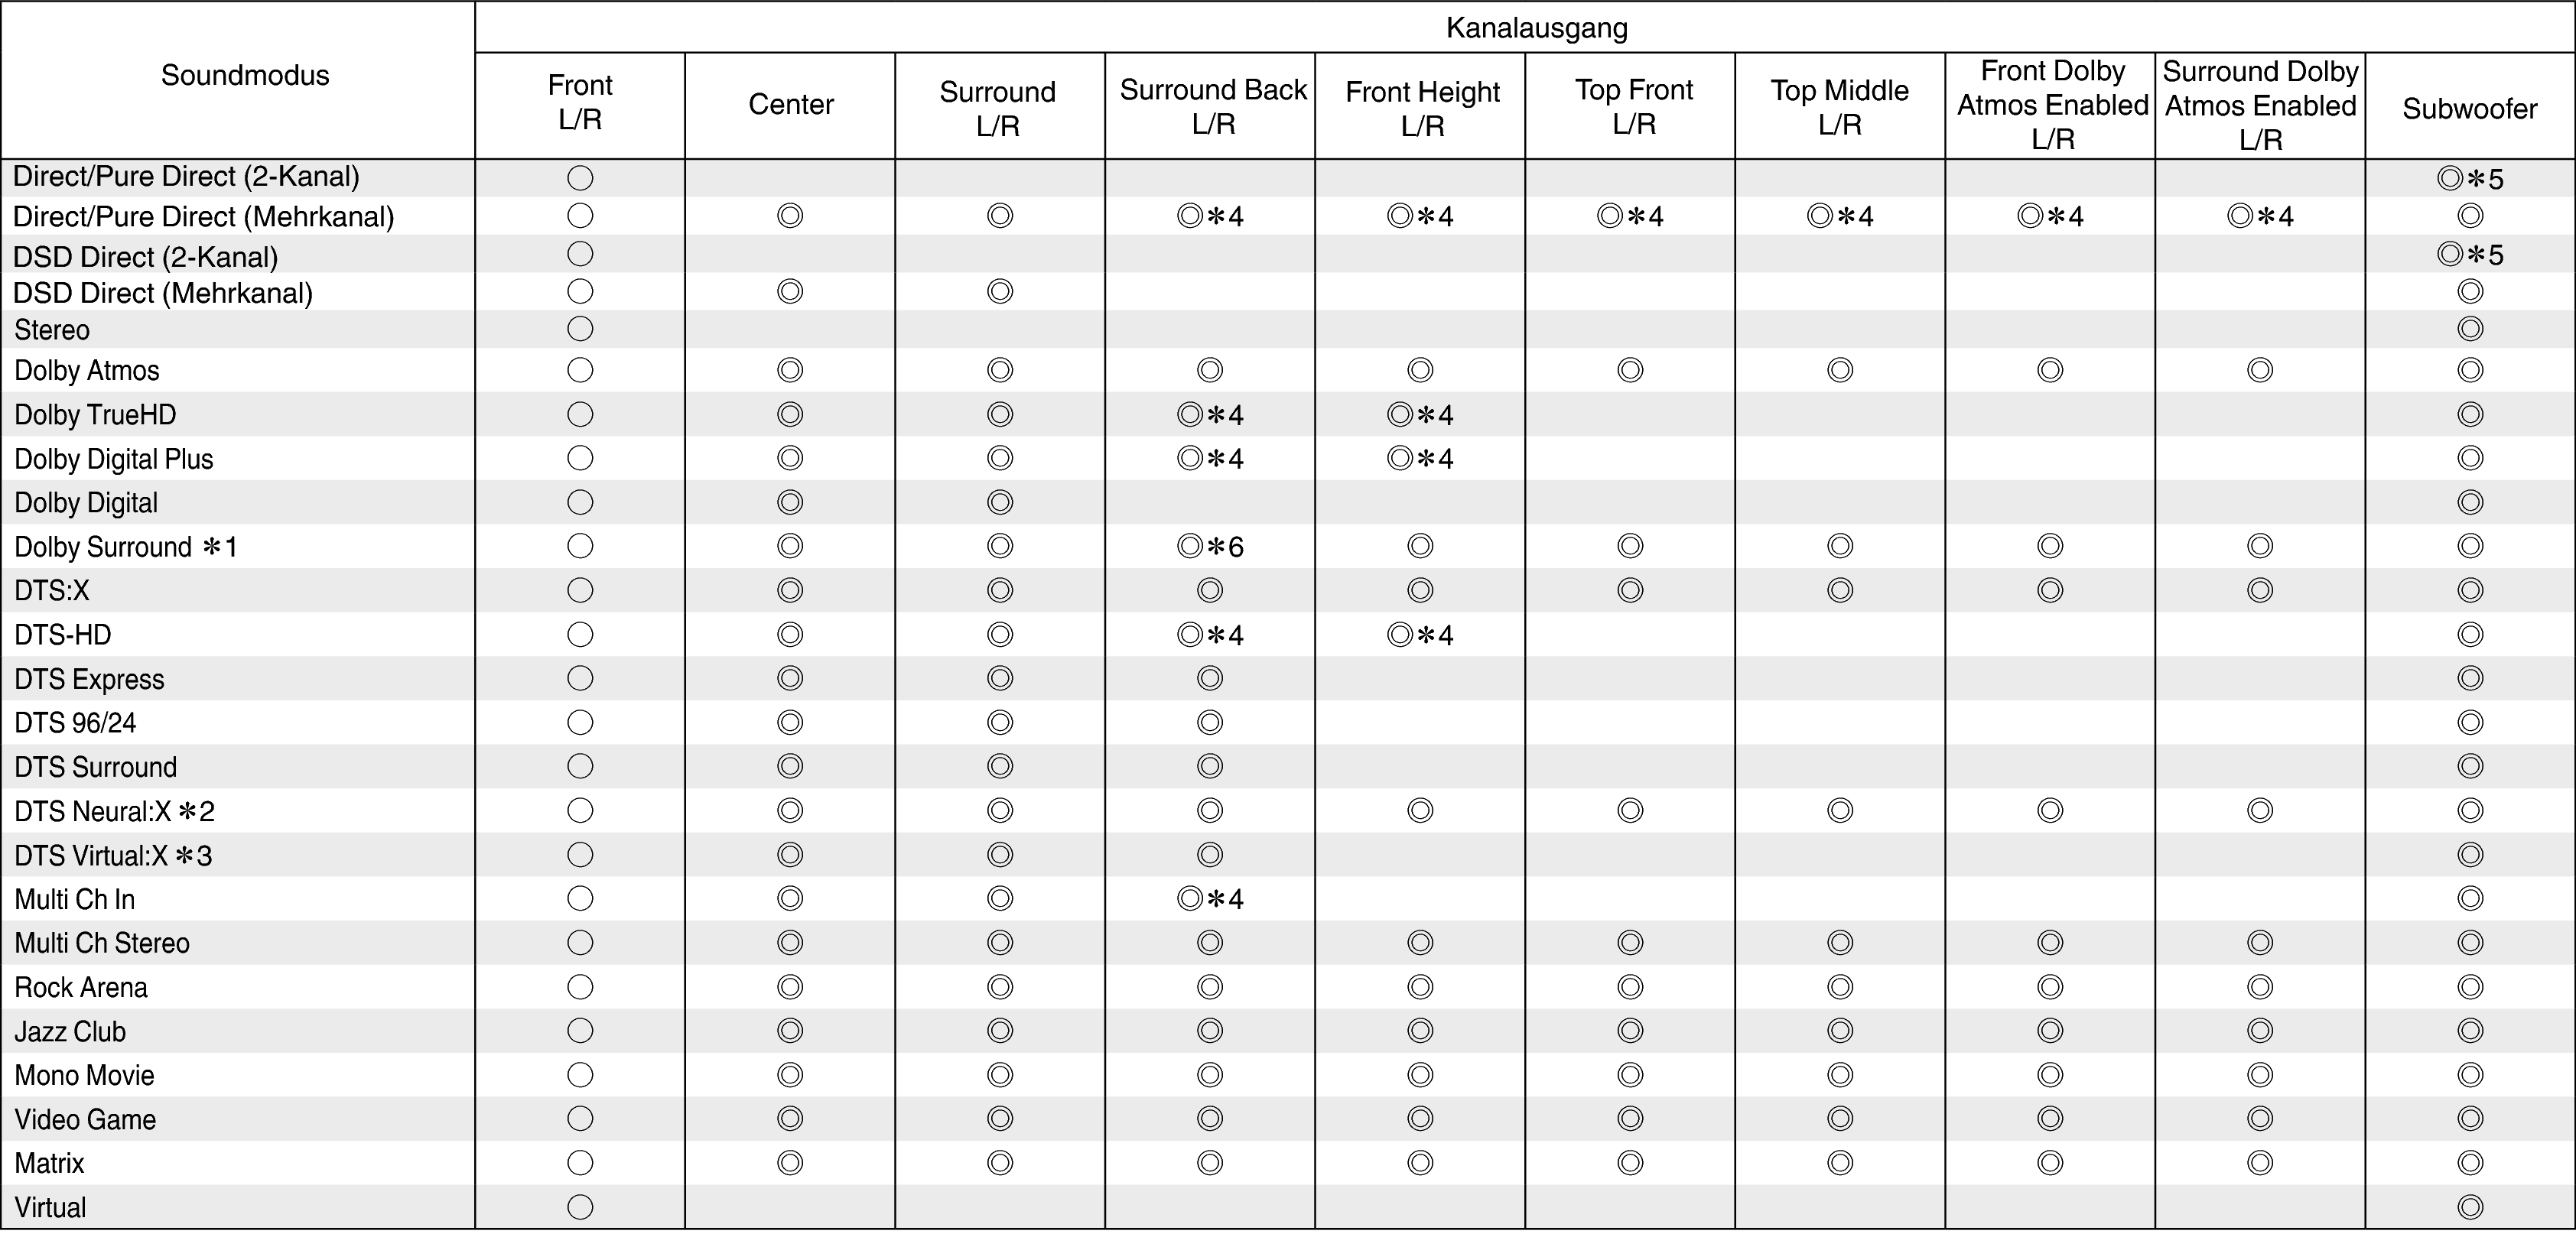Click the Surround L/R circle for Dolby Digital
Screen dimensions: 2576x1234
pyautogui.click(x=1000, y=502)
